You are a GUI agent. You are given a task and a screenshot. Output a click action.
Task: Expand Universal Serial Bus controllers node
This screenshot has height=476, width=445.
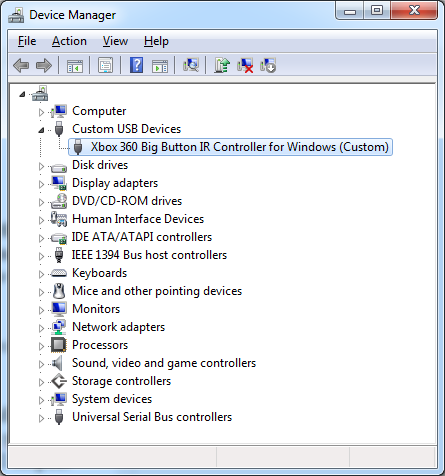tap(41, 418)
